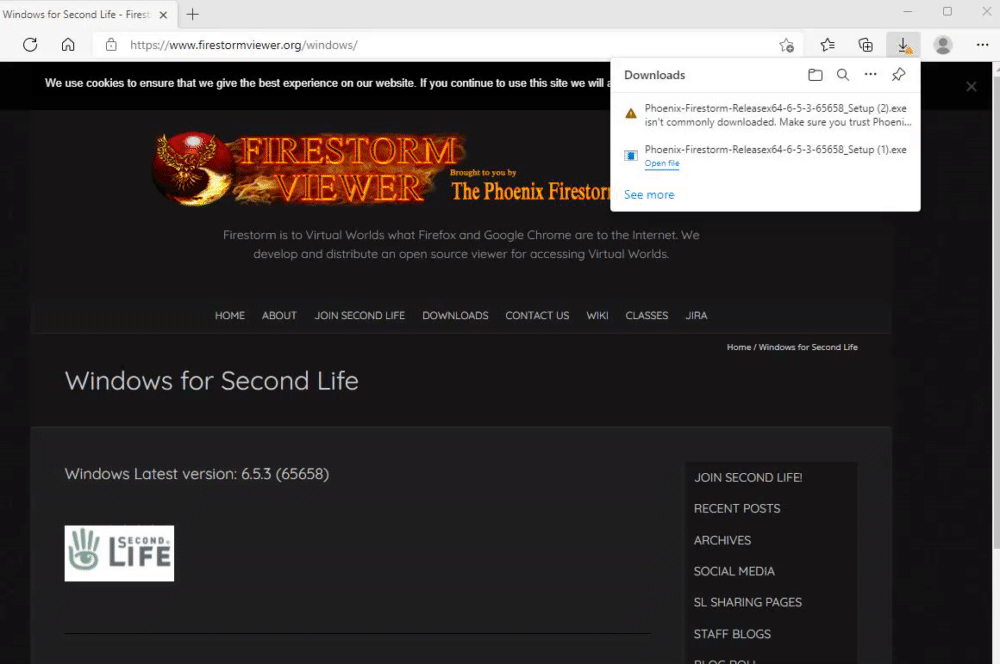Click Home breadcrumb link
Image resolution: width=1000 pixels, height=664 pixels.
click(739, 347)
